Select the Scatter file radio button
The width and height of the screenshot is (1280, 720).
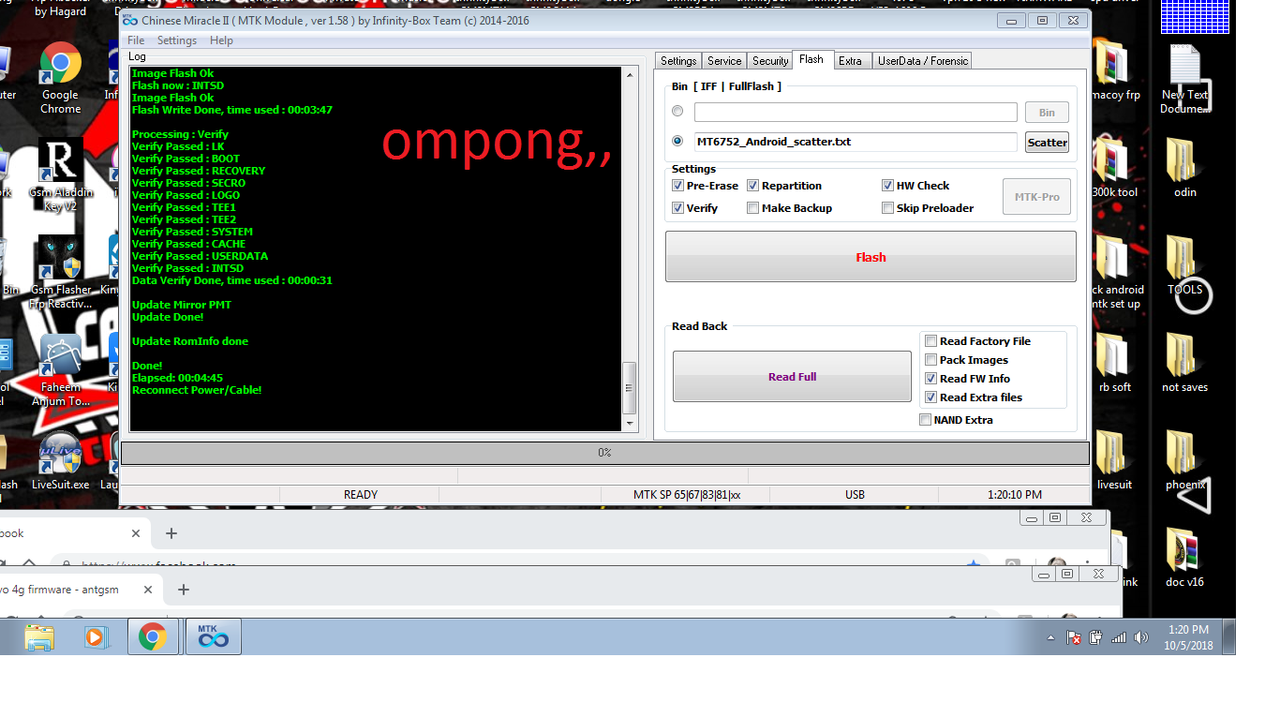click(678, 142)
